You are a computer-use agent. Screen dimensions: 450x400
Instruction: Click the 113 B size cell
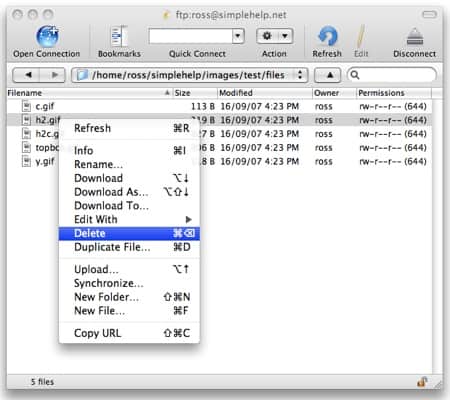tap(203, 106)
